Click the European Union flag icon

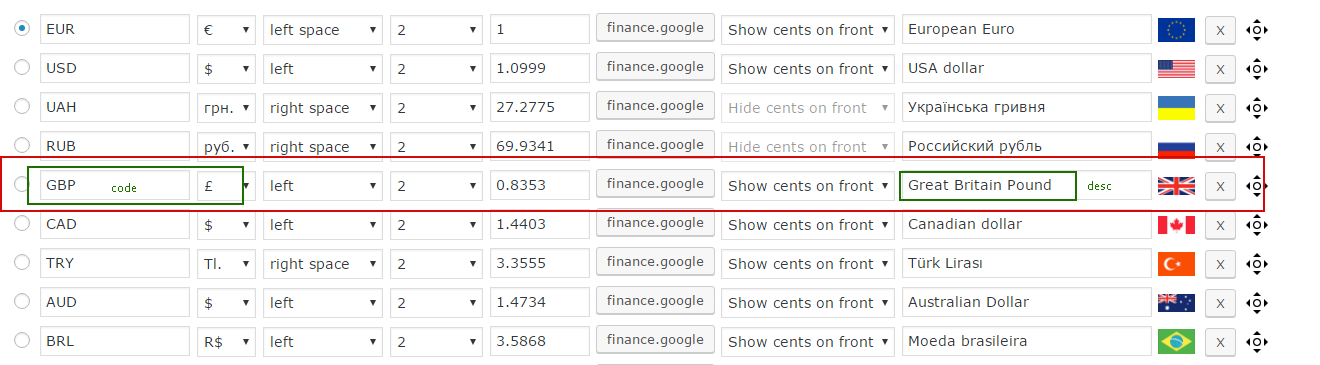1176,30
